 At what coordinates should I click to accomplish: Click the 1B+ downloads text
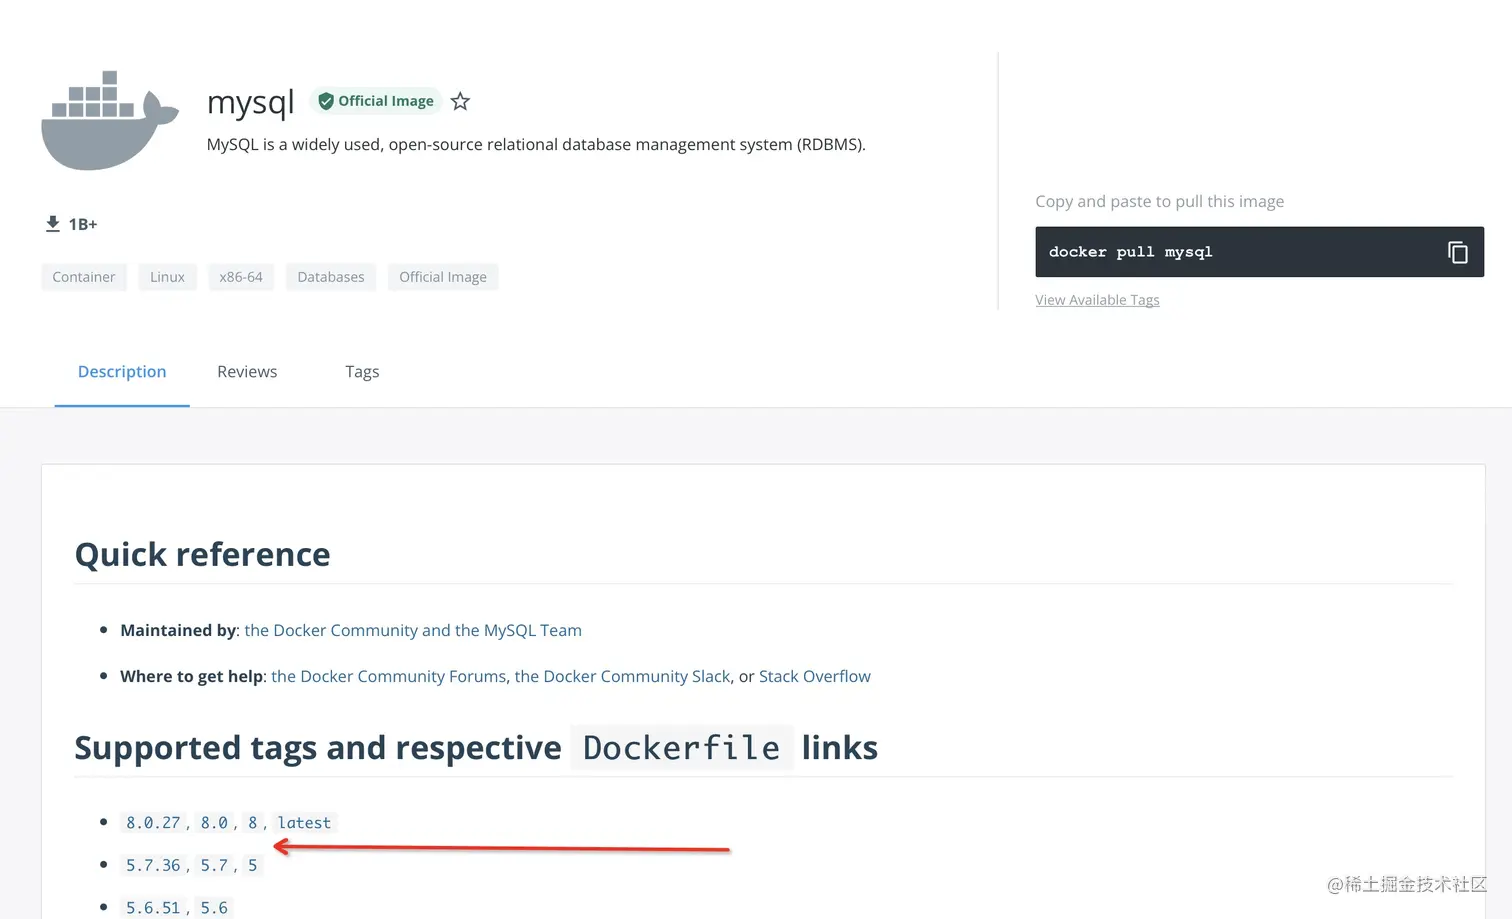pos(83,224)
